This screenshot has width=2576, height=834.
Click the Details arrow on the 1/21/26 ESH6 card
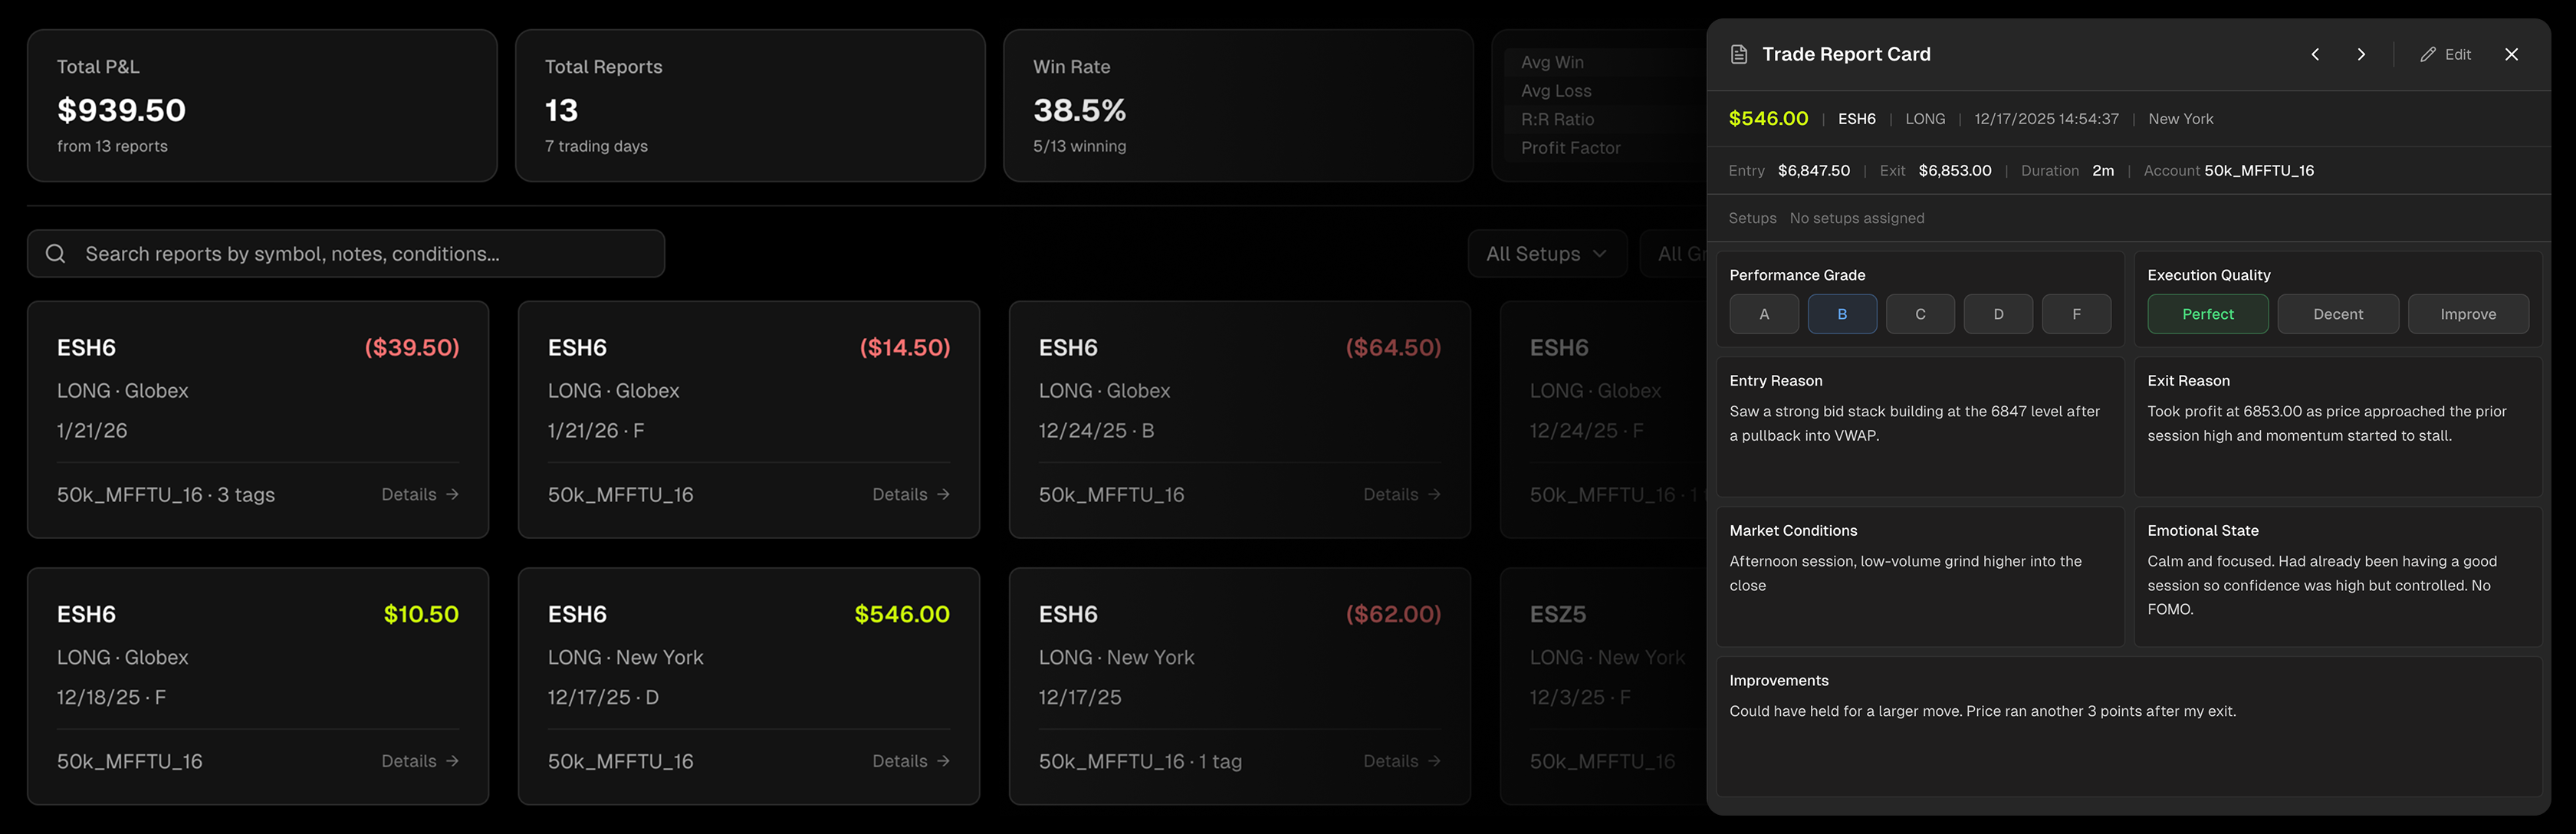click(x=418, y=494)
